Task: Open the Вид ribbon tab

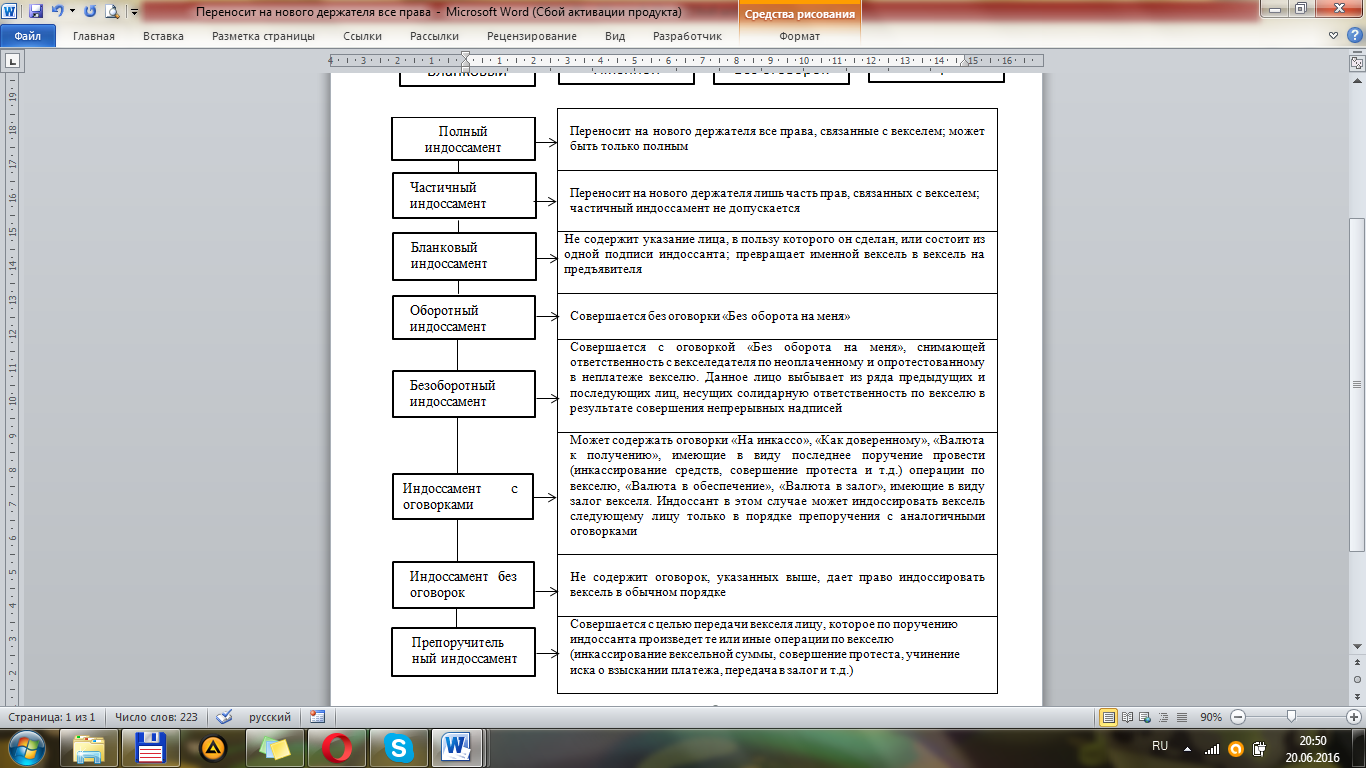Action: tap(615, 36)
